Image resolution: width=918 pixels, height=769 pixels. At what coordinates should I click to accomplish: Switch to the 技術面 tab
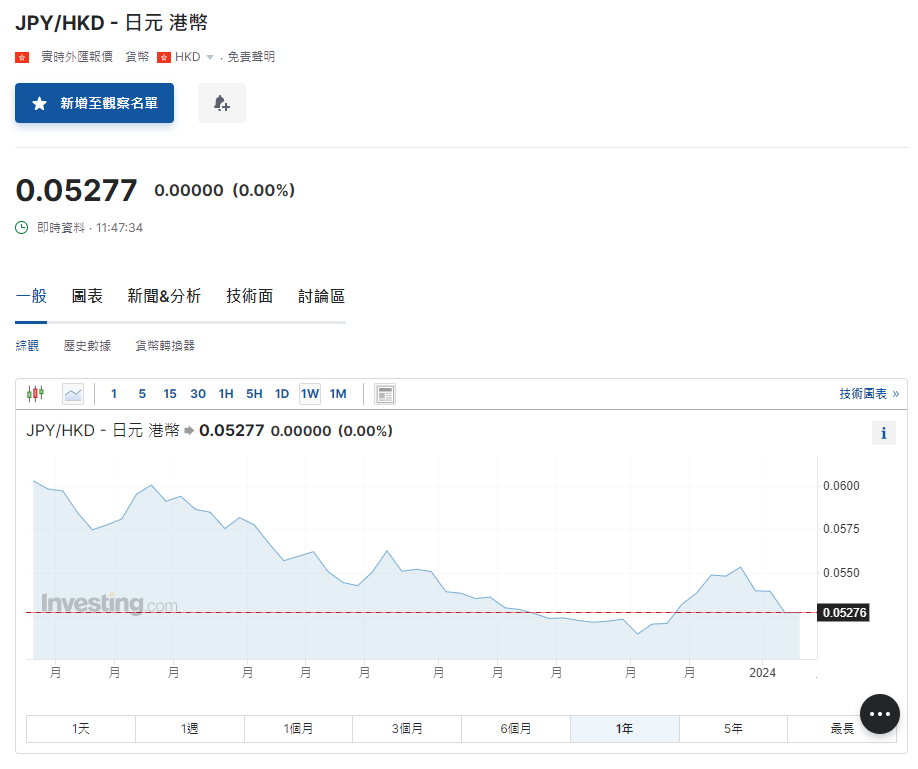point(249,296)
